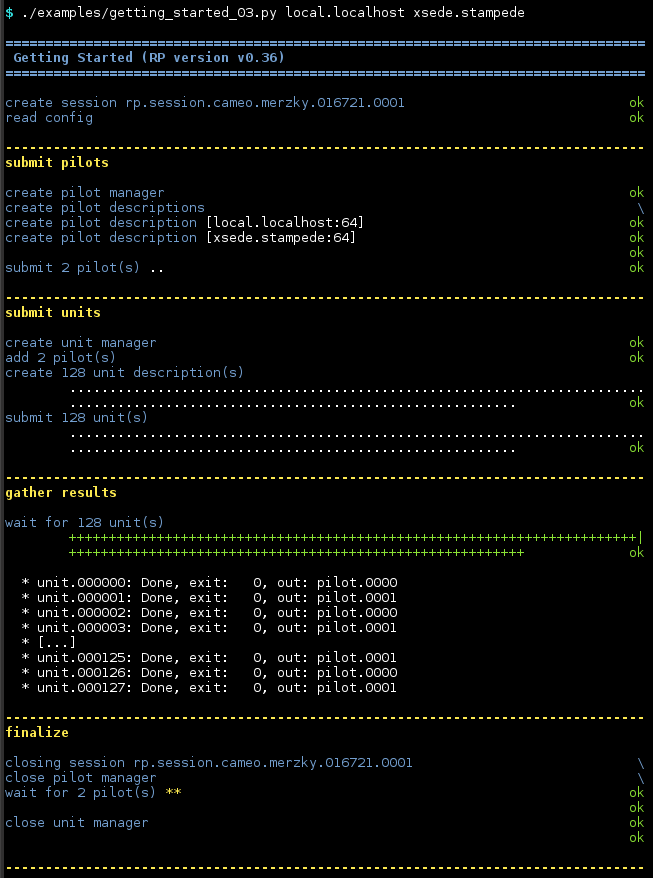Click the 'create pilot descriptions' line
The width and height of the screenshot is (653, 878).
(x=105, y=208)
